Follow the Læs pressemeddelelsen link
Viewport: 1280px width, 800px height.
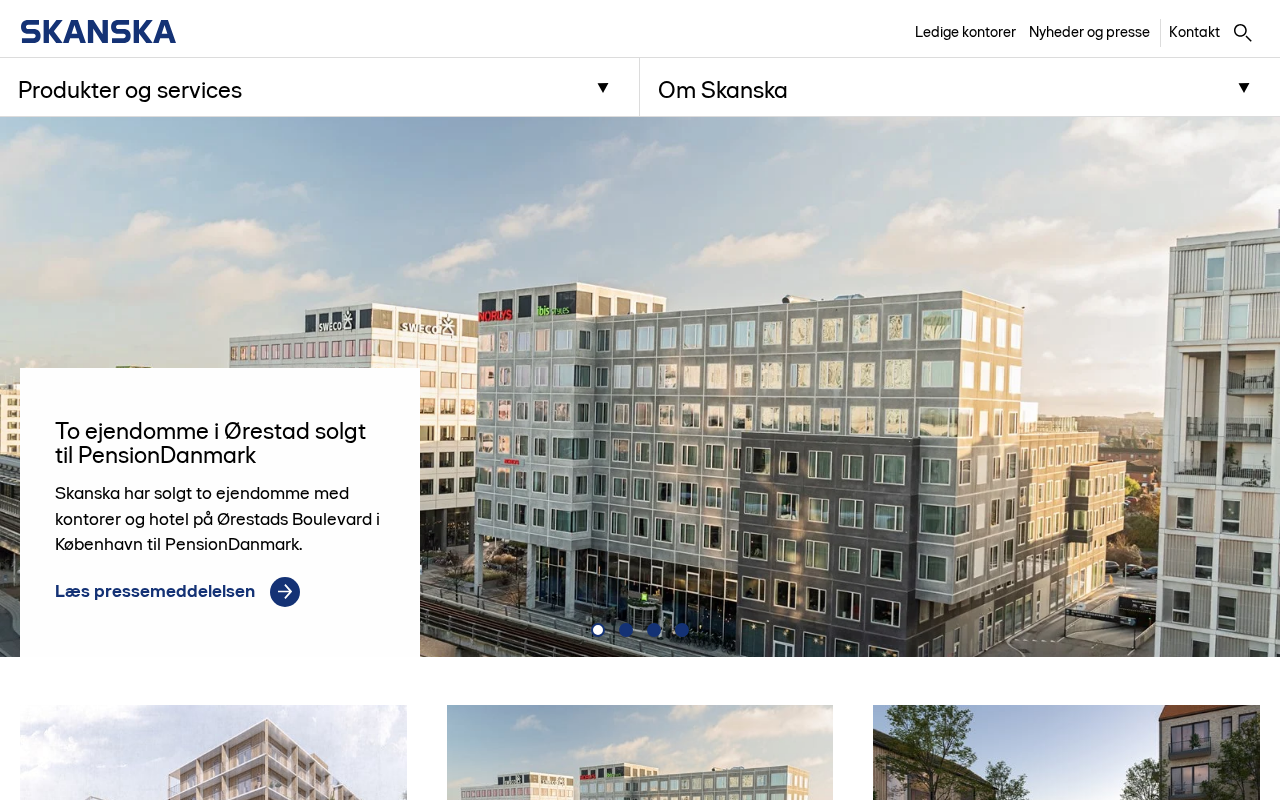point(155,591)
